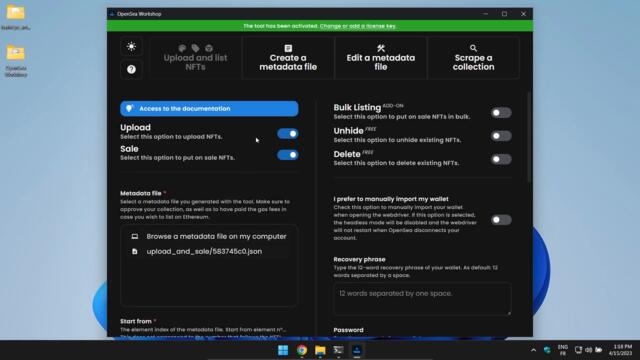Screen dimensions: 640x360
Task: Click the Password label
Action: [x=348, y=330]
